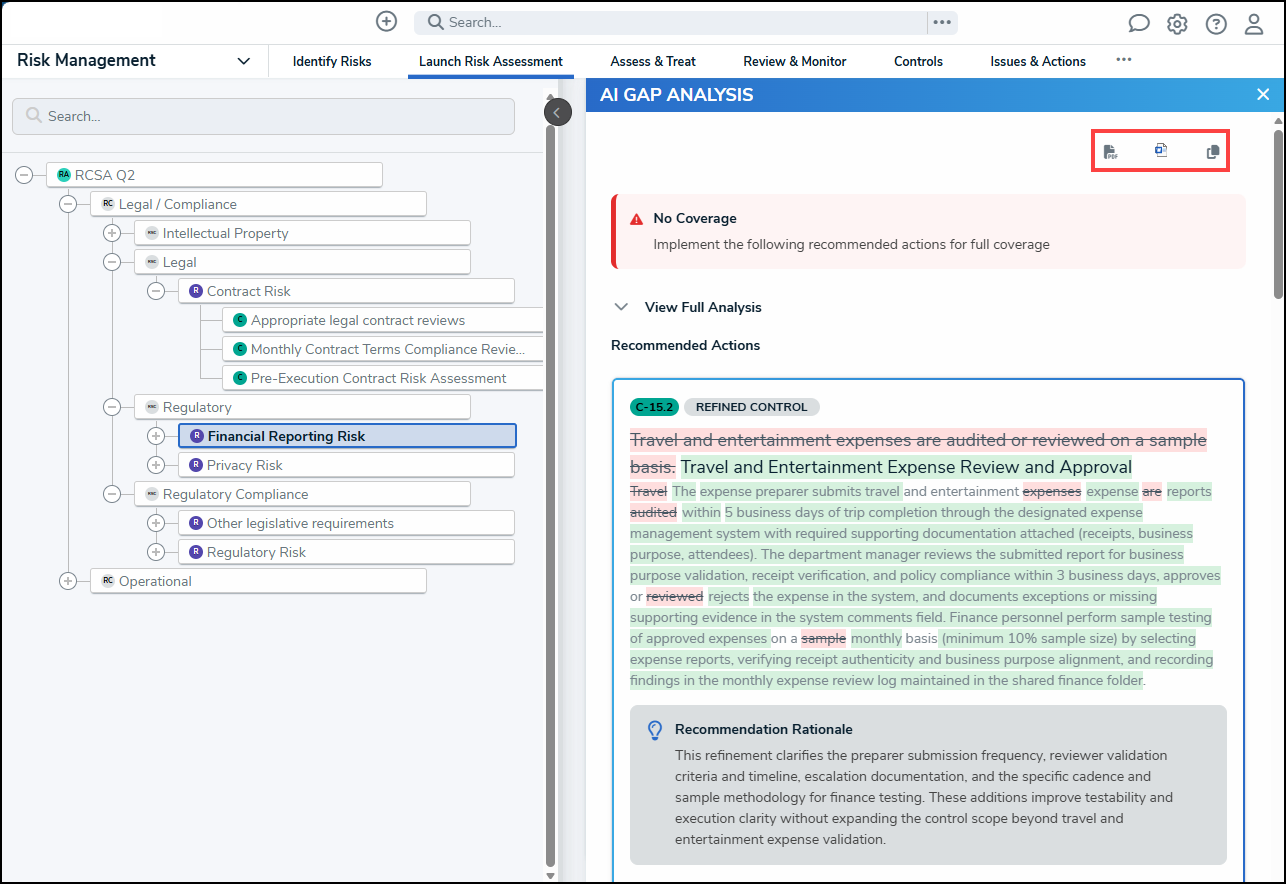Viewport: 1286px width, 884px height.
Task: Expand the Operational category node
Action: point(68,581)
